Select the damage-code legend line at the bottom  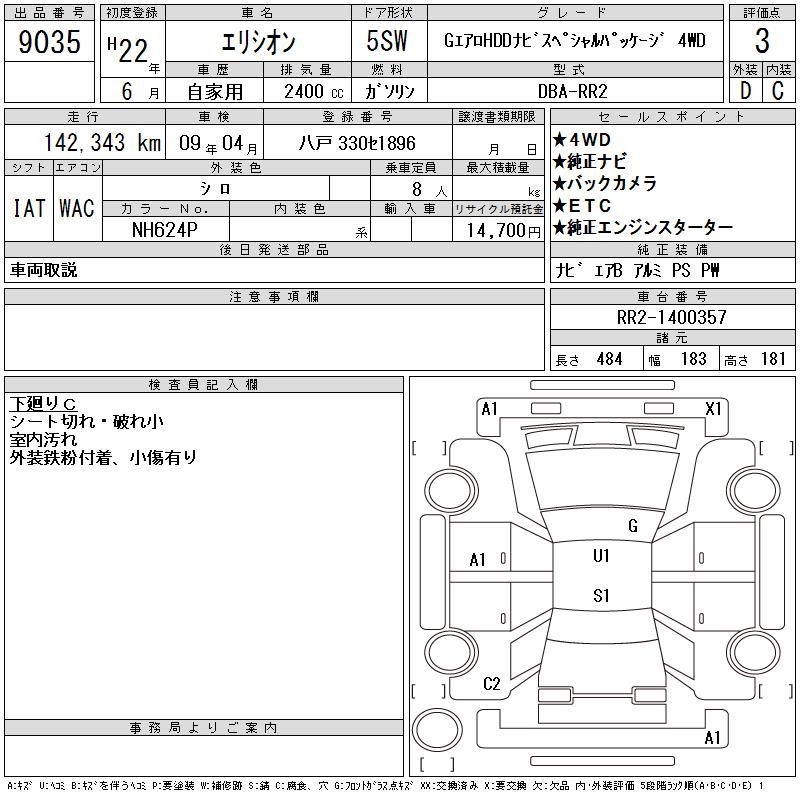pos(385,786)
